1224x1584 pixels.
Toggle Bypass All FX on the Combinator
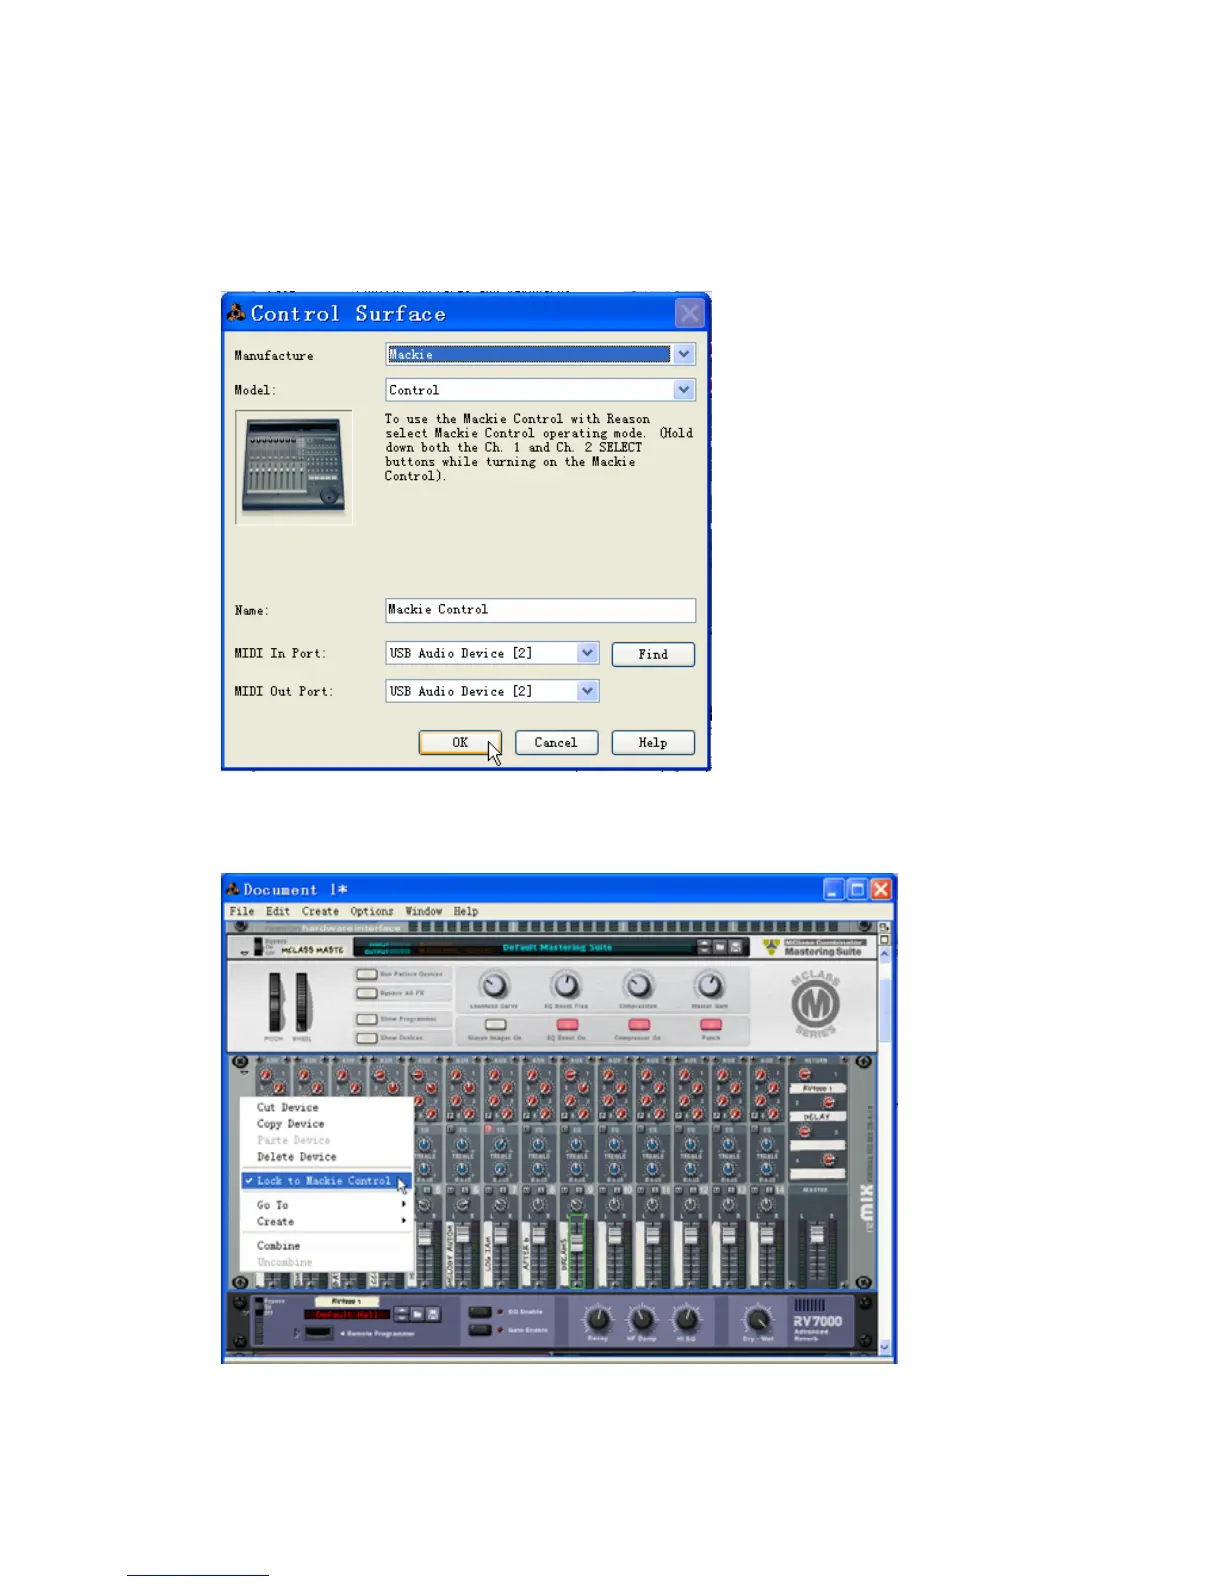pos(367,993)
